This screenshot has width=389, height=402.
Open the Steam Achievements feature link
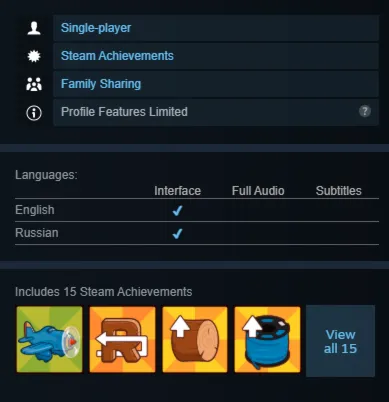(x=117, y=56)
